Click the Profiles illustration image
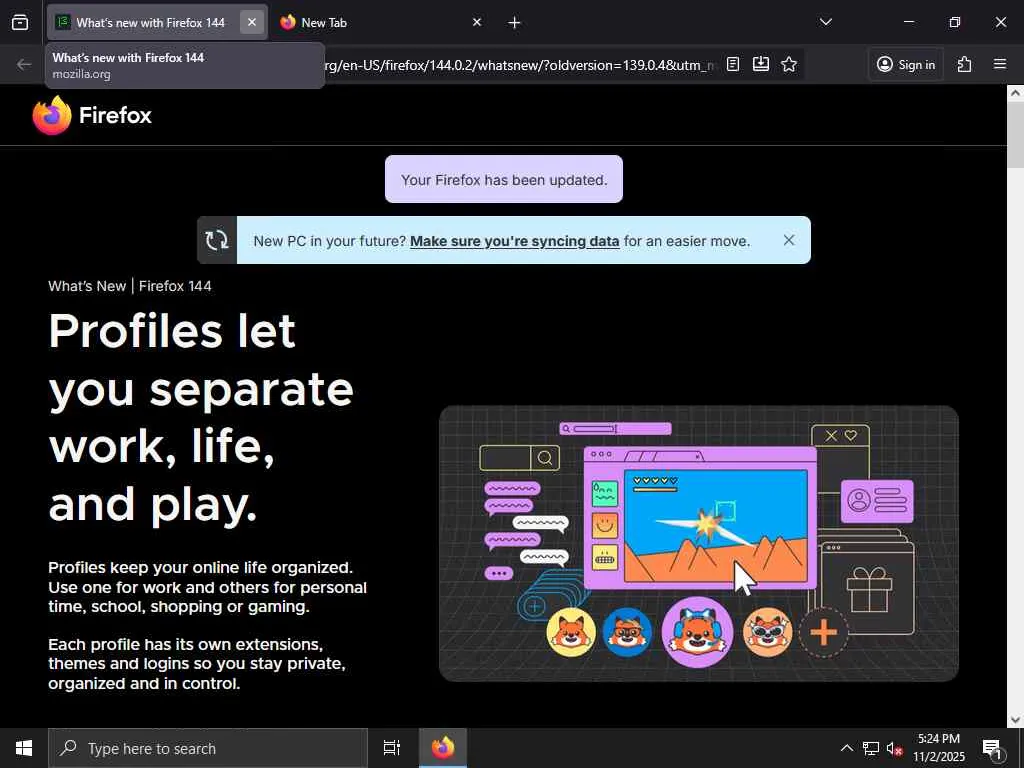The width and height of the screenshot is (1024, 768). (699, 543)
